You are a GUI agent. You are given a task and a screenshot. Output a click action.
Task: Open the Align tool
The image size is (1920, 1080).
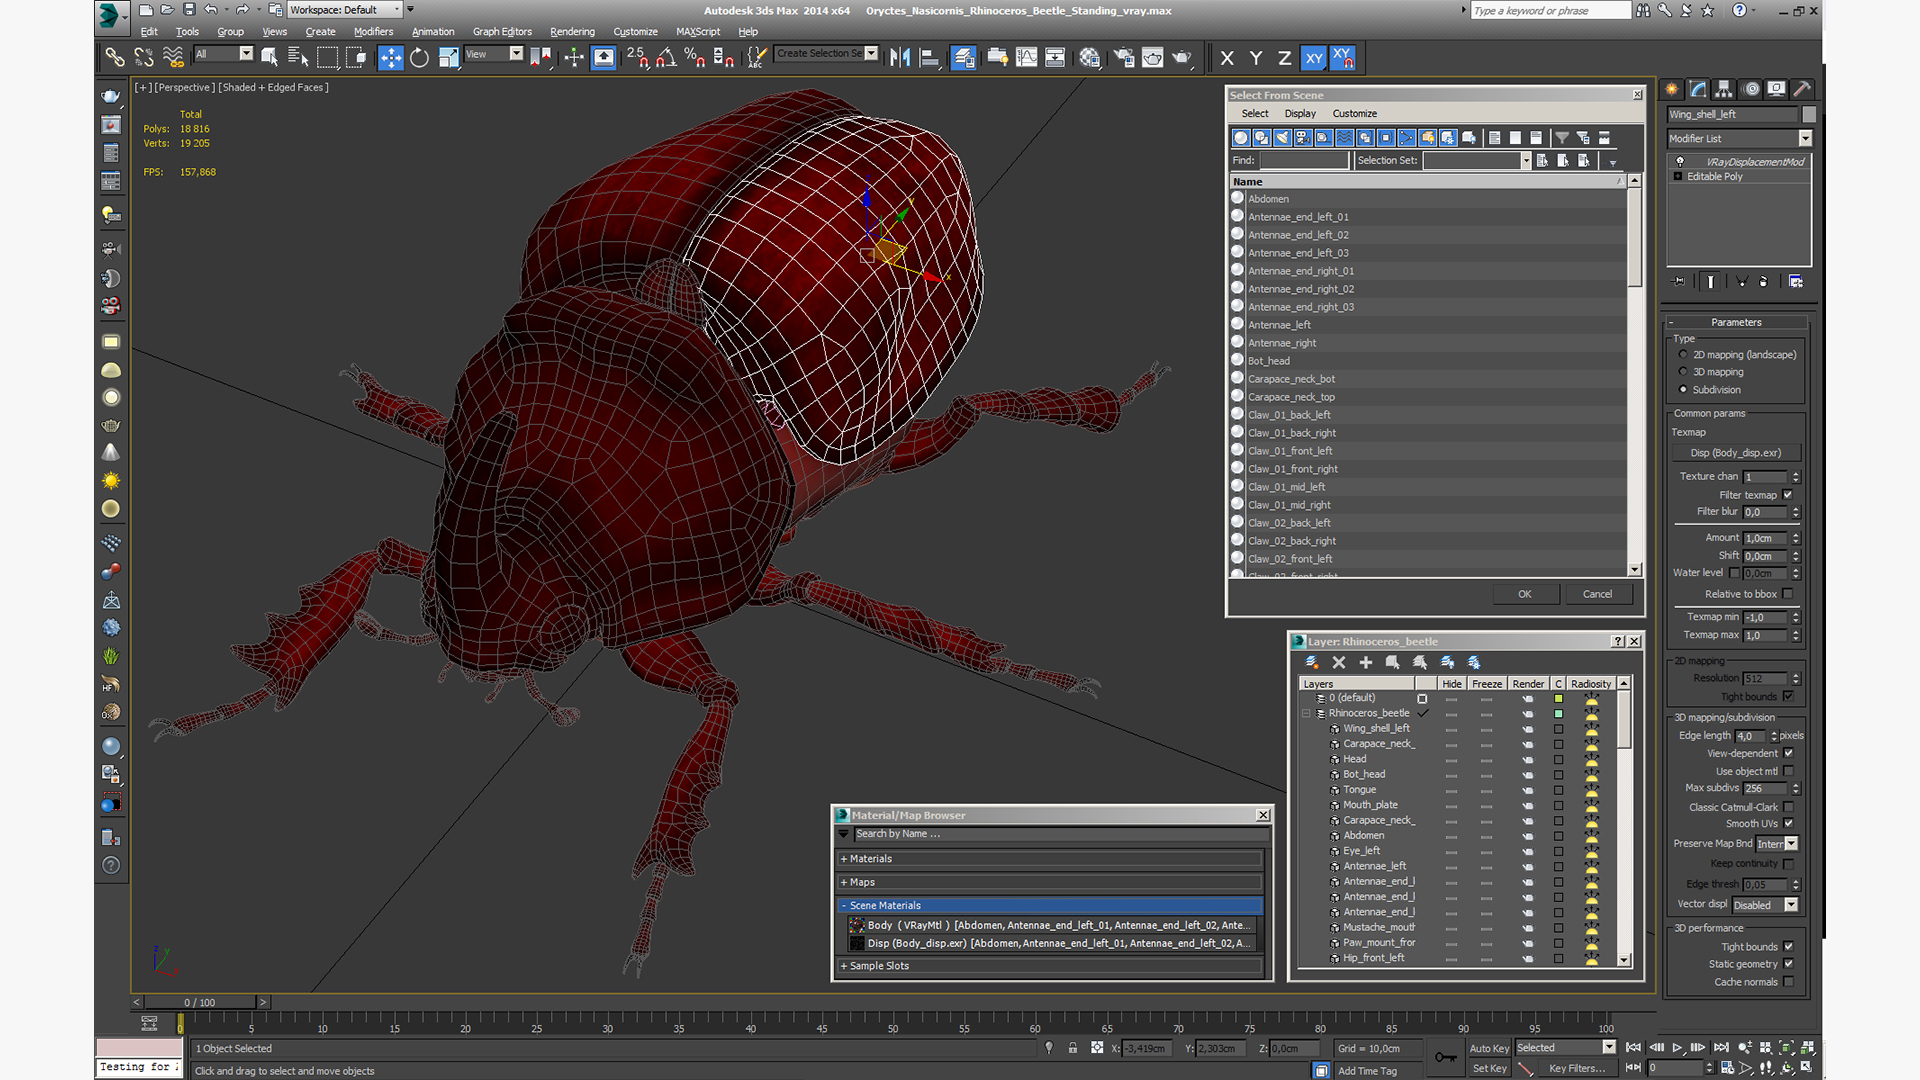tap(929, 57)
